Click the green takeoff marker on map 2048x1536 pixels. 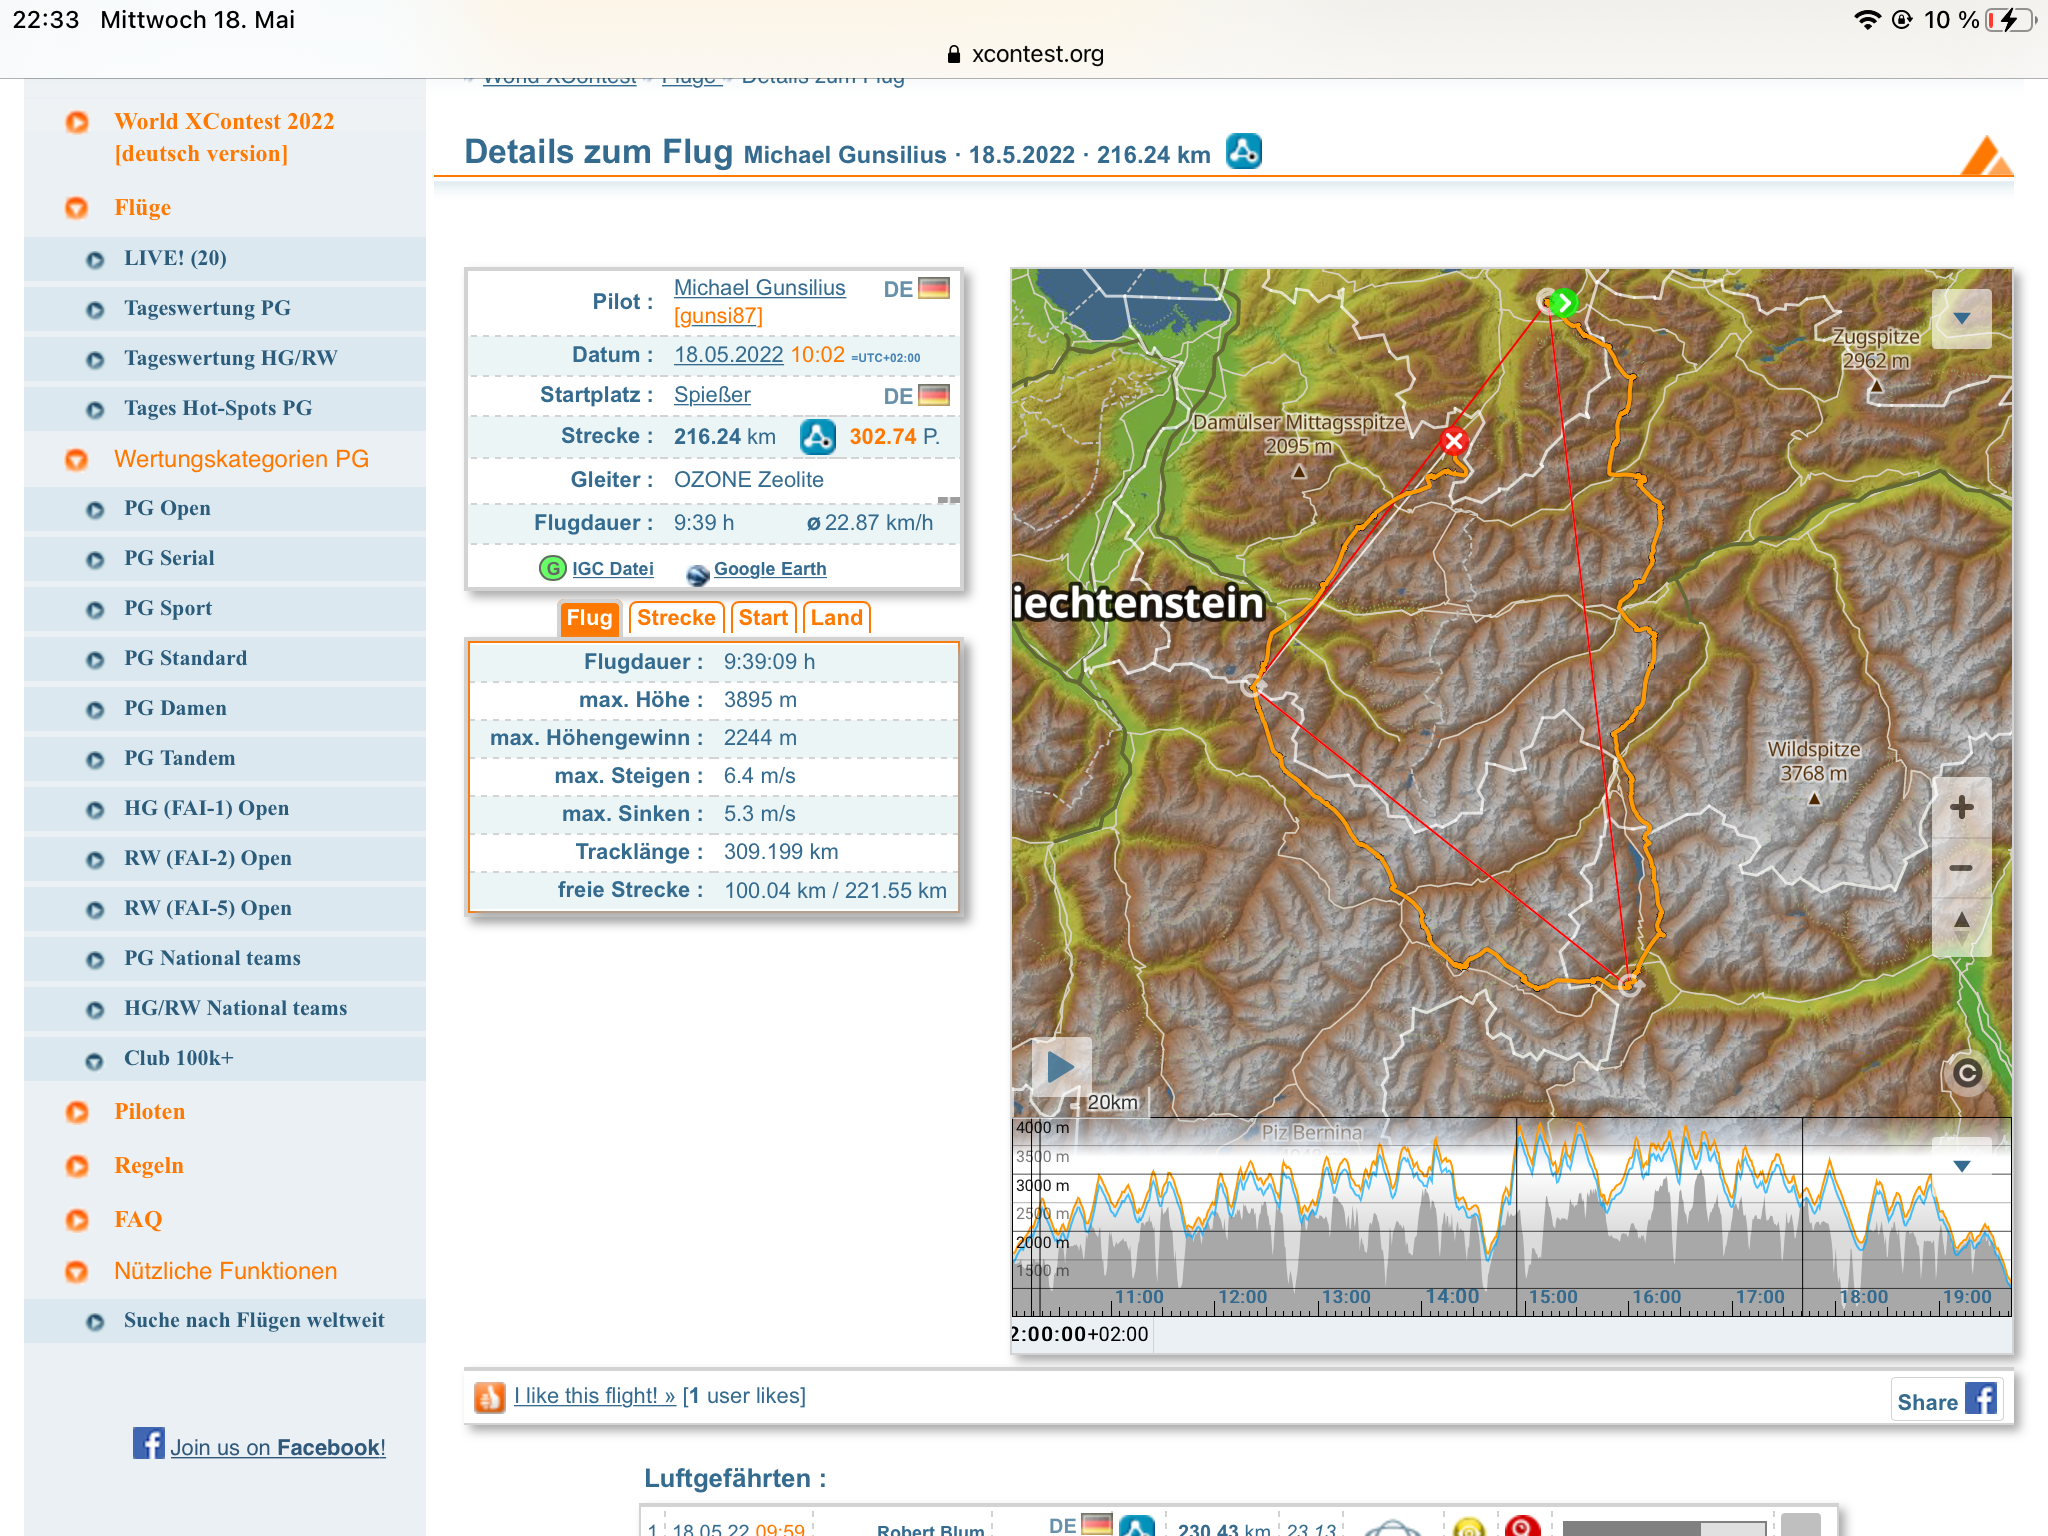point(1564,301)
